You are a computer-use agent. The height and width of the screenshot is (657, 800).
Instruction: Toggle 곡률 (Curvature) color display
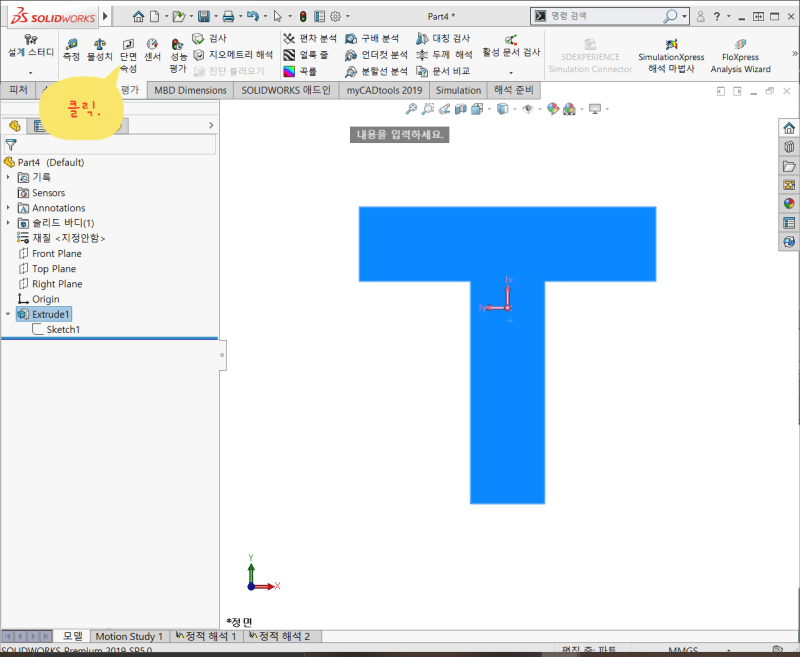point(300,71)
